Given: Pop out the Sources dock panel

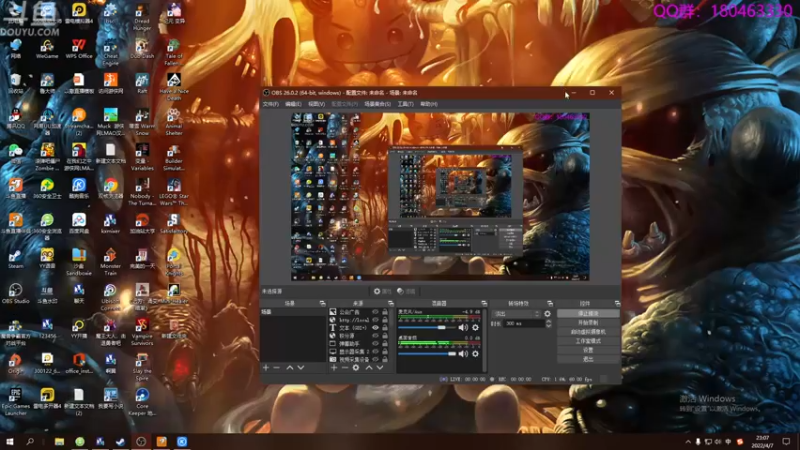Looking at the screenshot, I should (390, 303).
